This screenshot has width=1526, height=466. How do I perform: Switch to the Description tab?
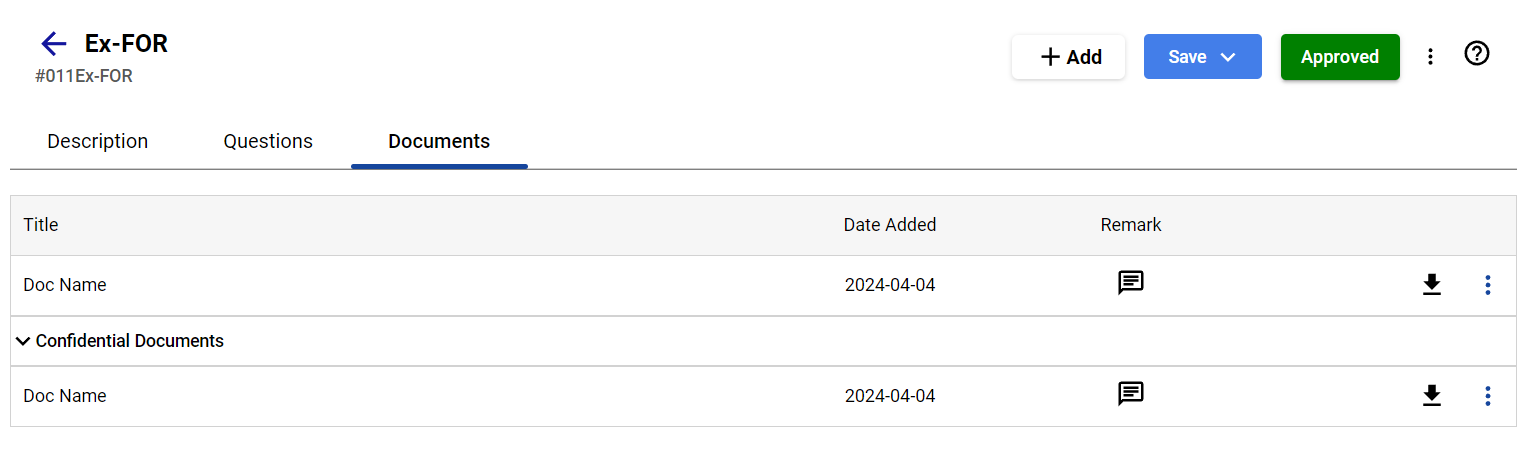point(98,141)
